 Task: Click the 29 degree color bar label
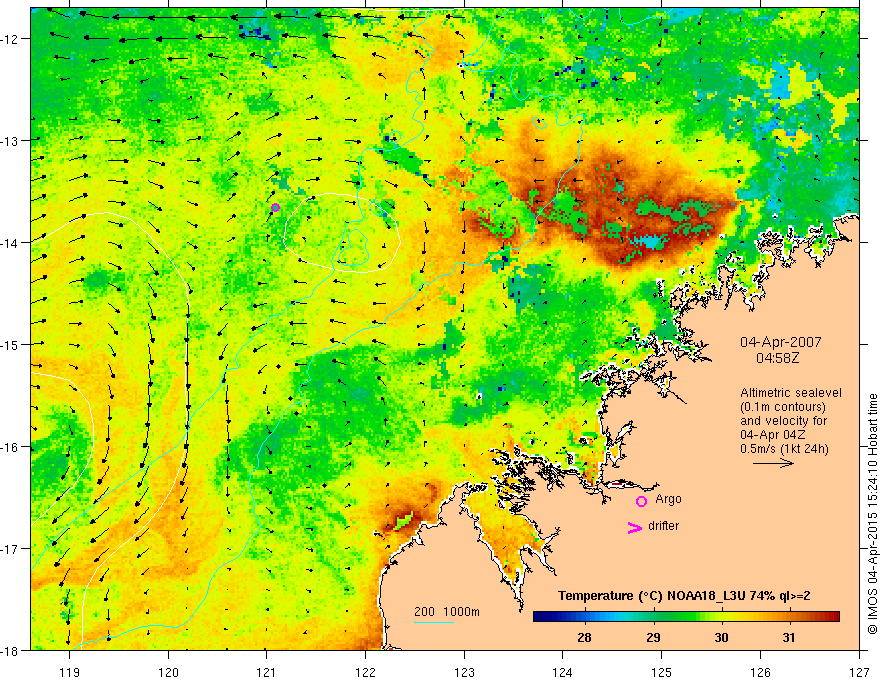coord(653,637)
